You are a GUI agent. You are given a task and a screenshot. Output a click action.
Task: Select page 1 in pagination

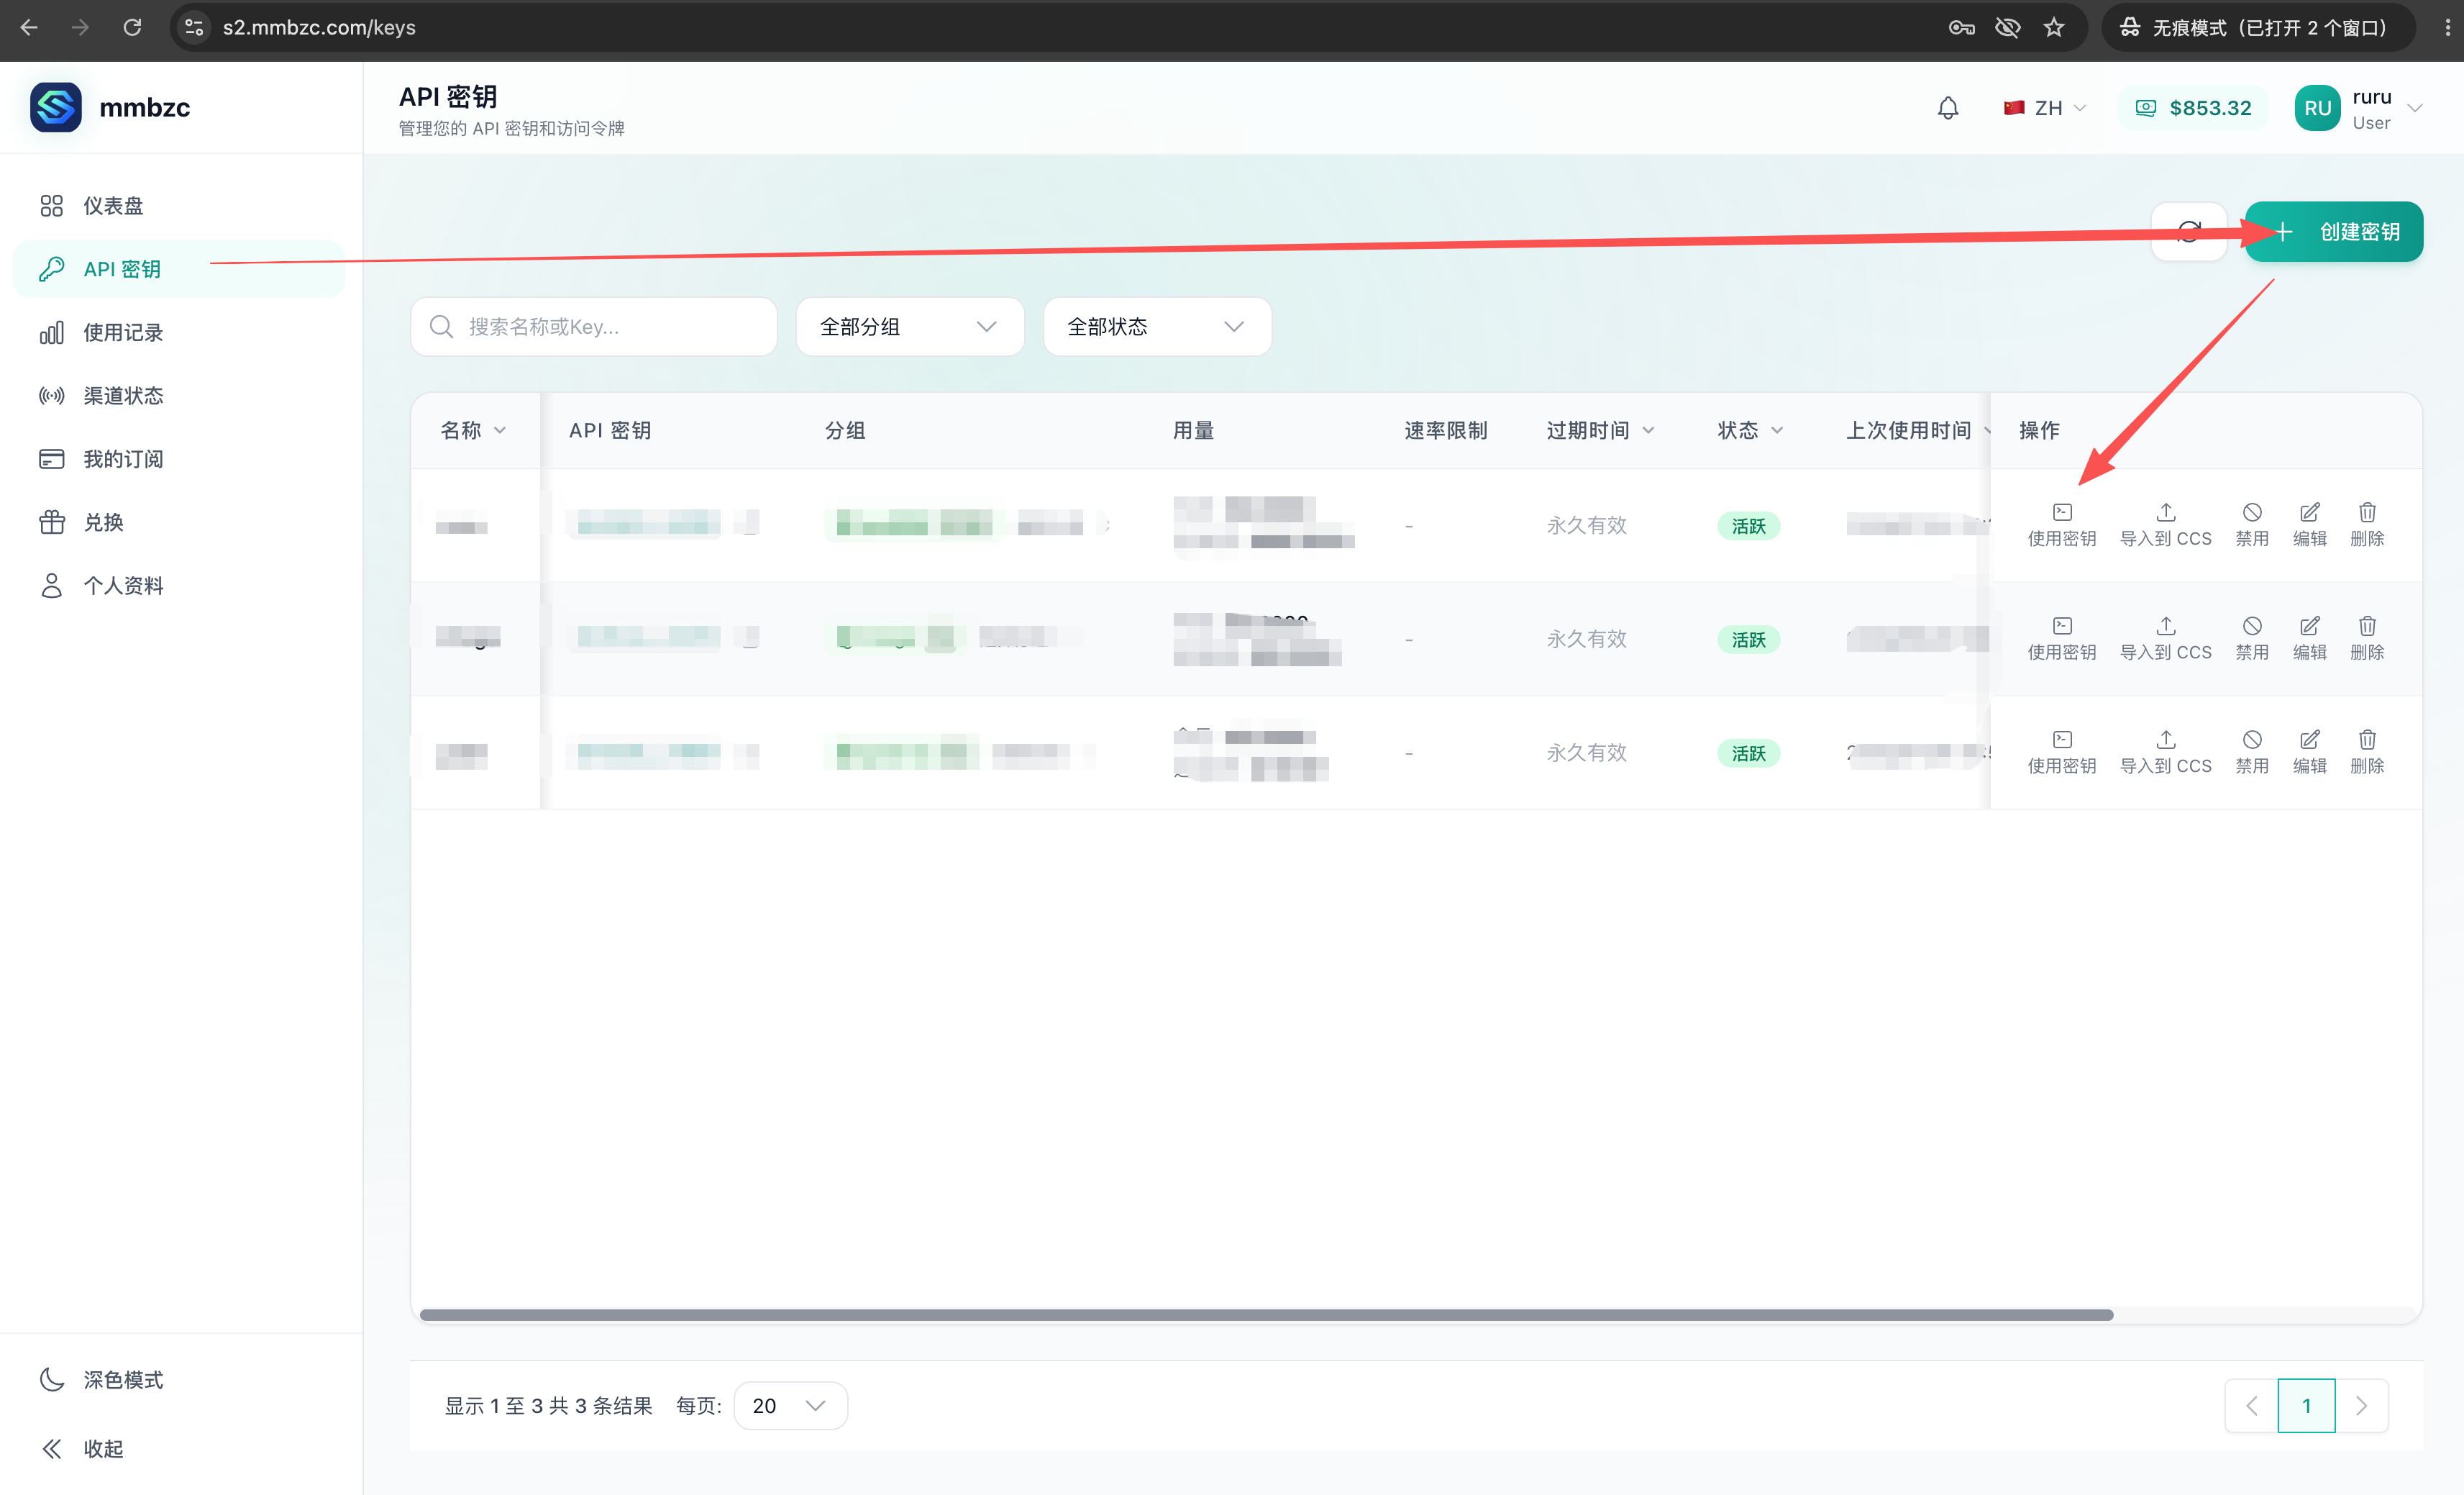pyautogui.click(x=2306, y=1406)
